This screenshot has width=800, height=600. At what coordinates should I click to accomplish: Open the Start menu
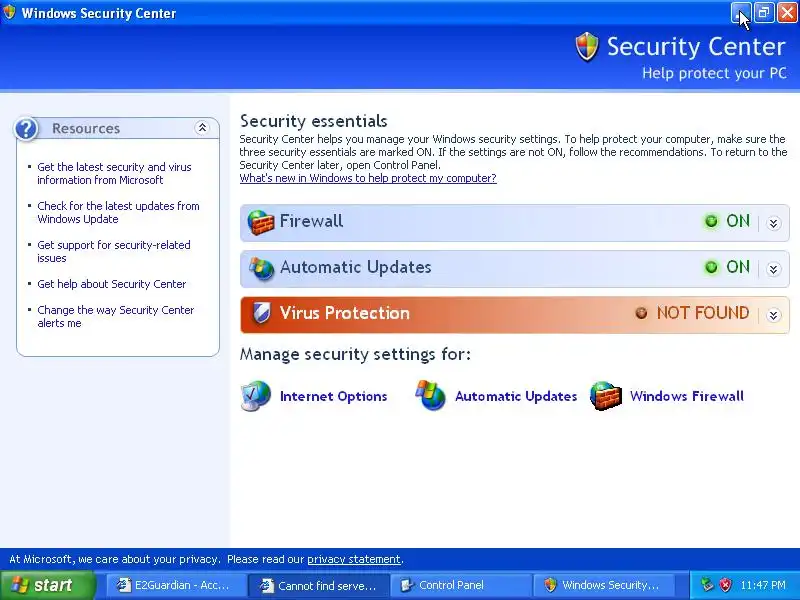point(48,585)
